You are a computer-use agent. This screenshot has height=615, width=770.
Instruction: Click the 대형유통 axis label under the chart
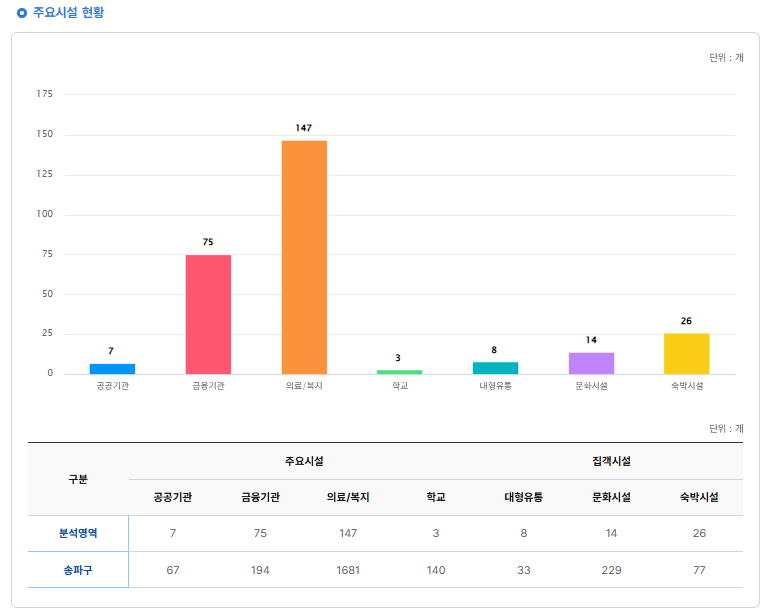[495, 386]
